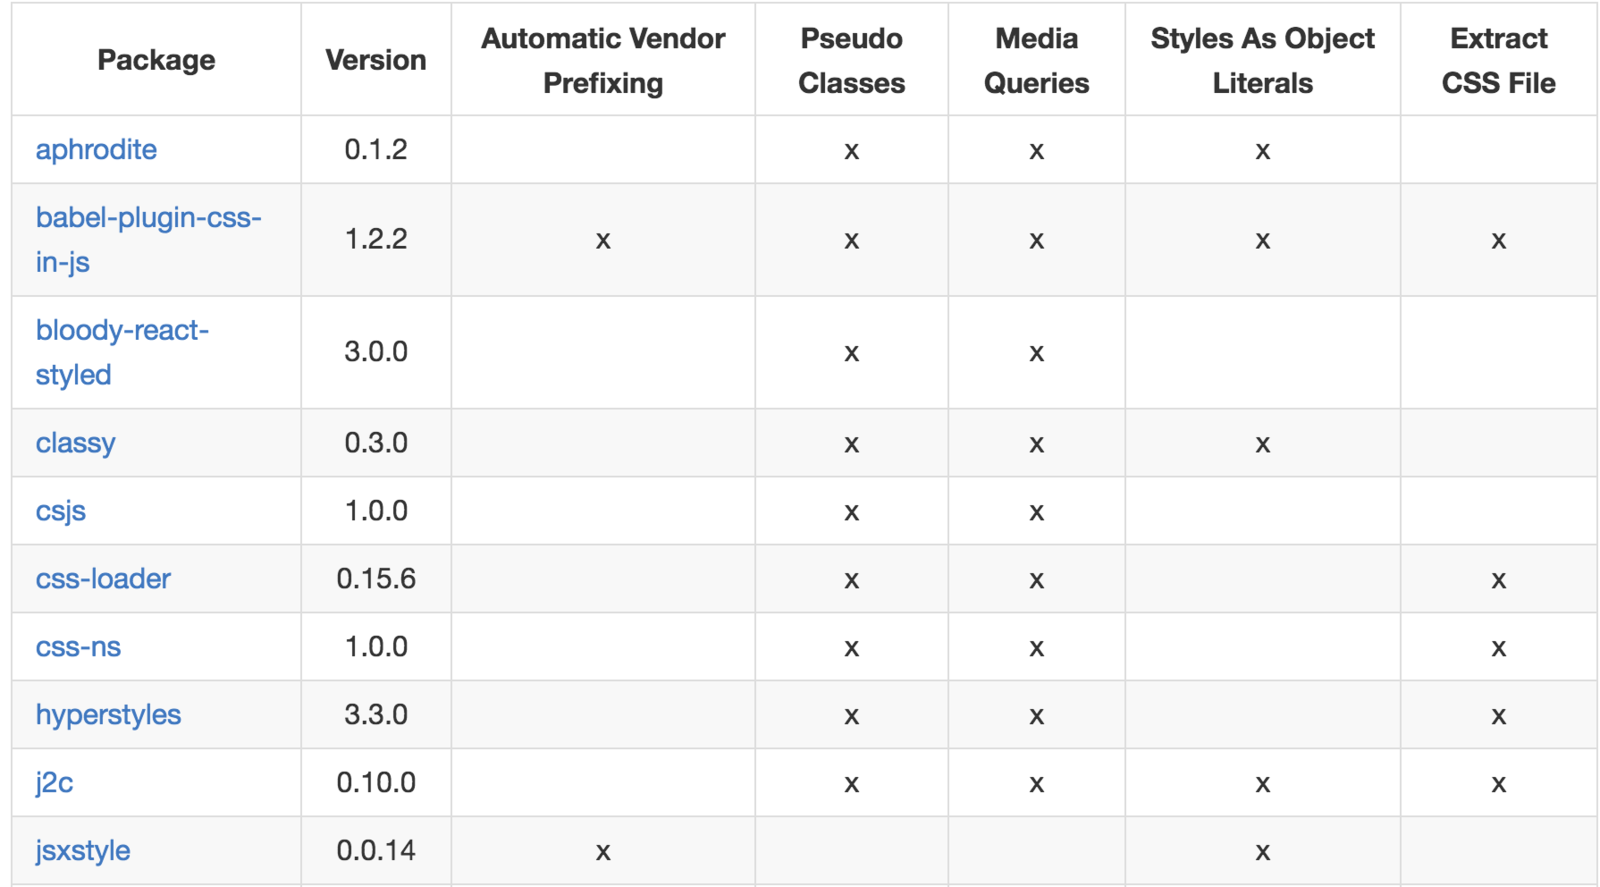Click the Automatic Vendor Prefixing header
Image resolution: width=1600 pixels, height=887 pixels.
point(603,60)
